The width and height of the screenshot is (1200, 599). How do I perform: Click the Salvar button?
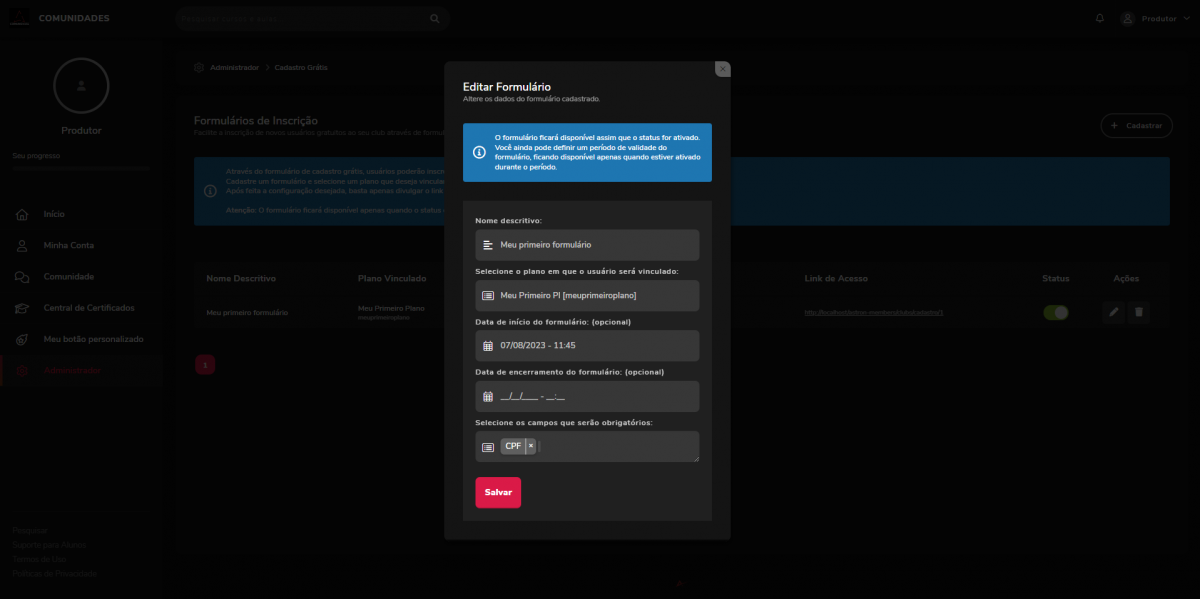click(x=498, y=492)
